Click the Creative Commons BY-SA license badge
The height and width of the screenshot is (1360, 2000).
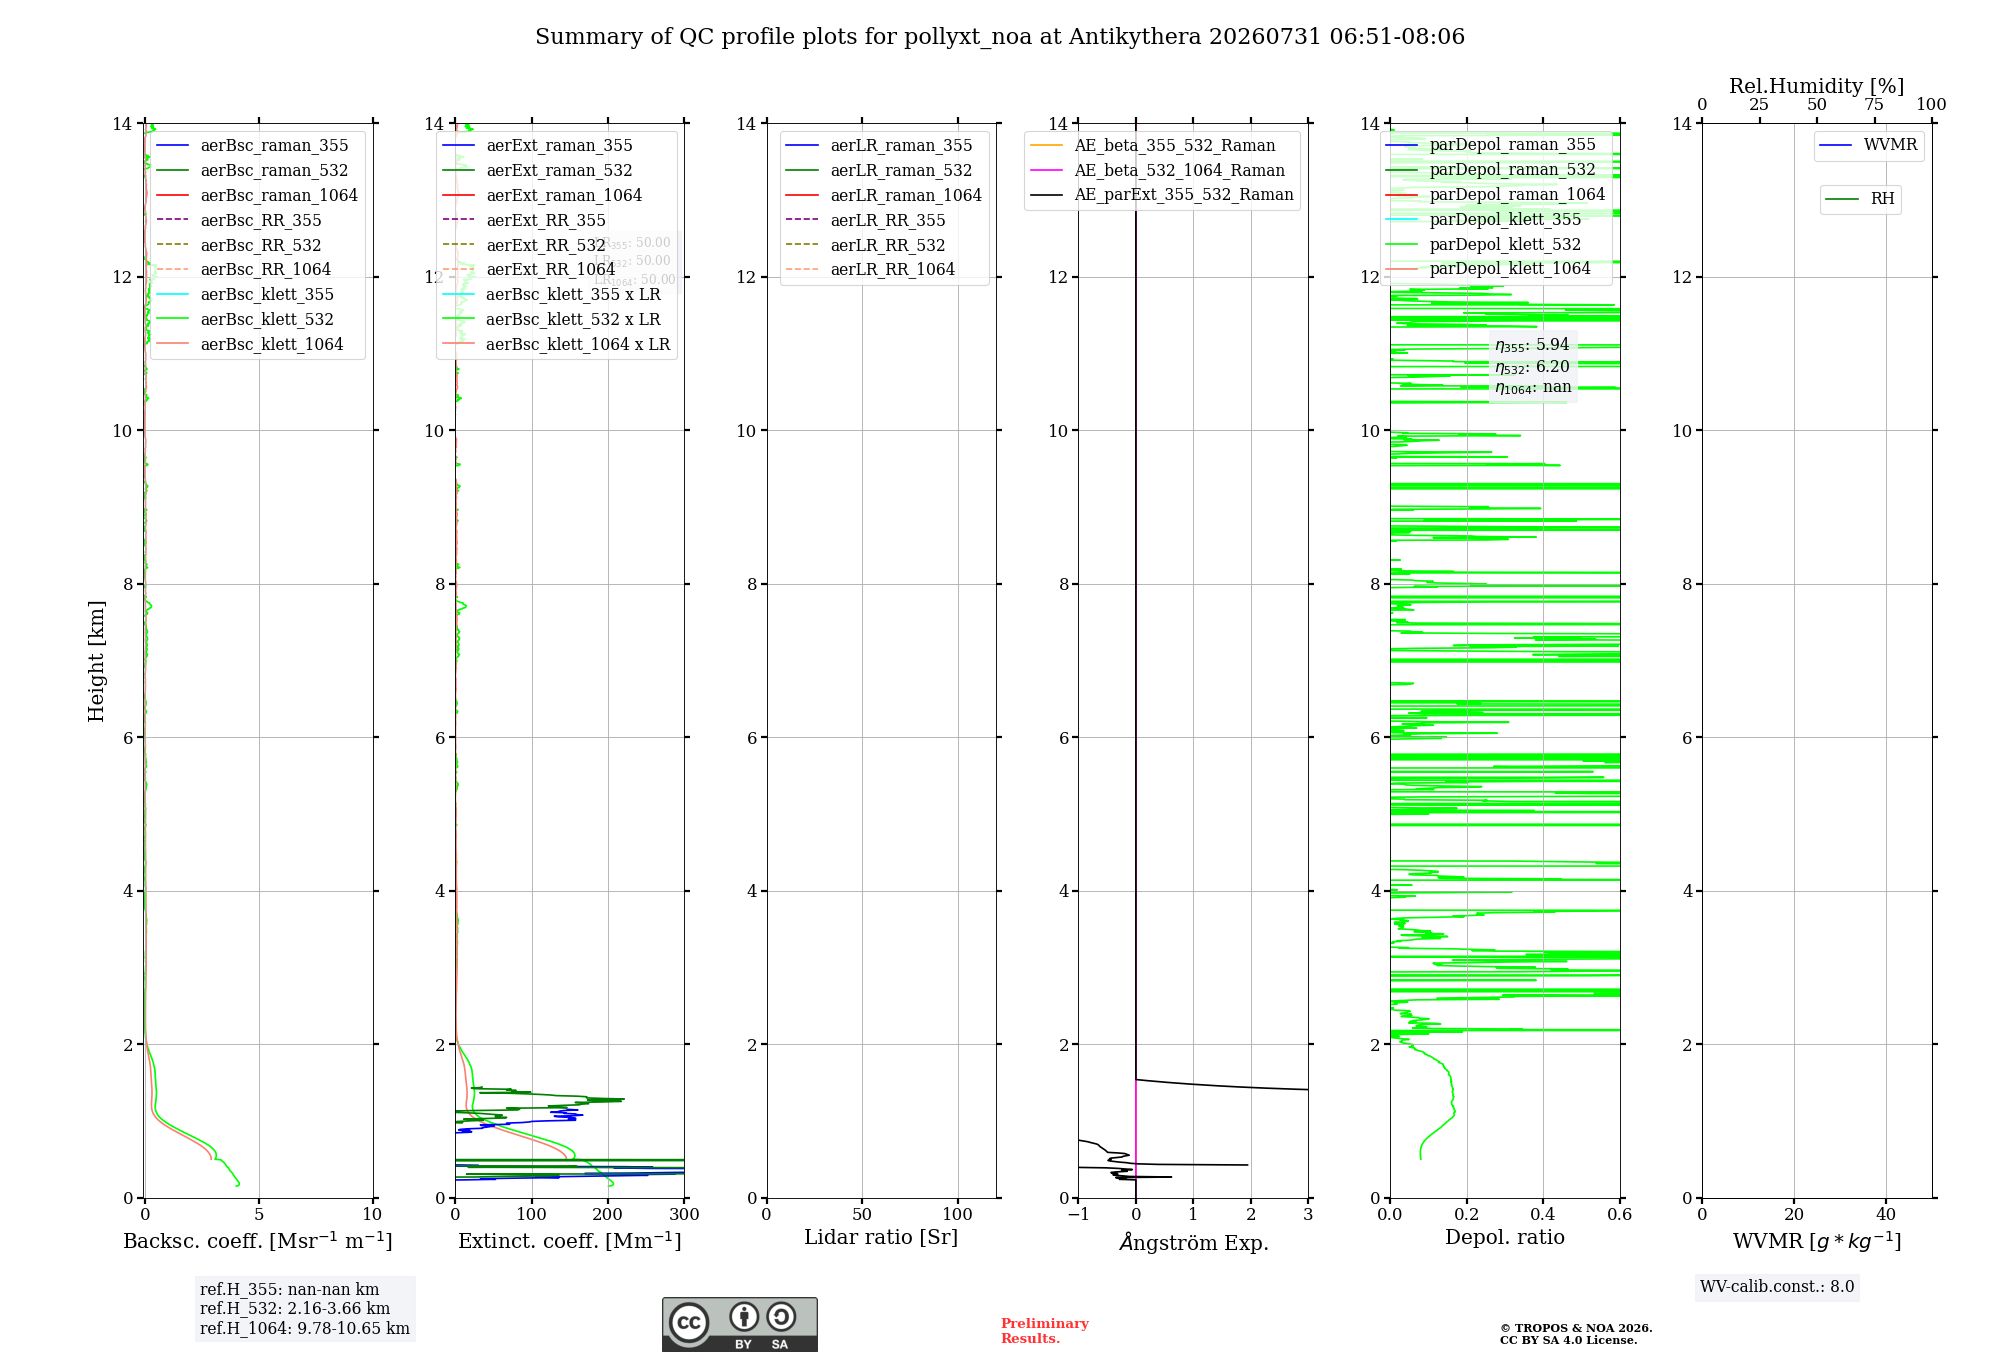coord(739,1324)
